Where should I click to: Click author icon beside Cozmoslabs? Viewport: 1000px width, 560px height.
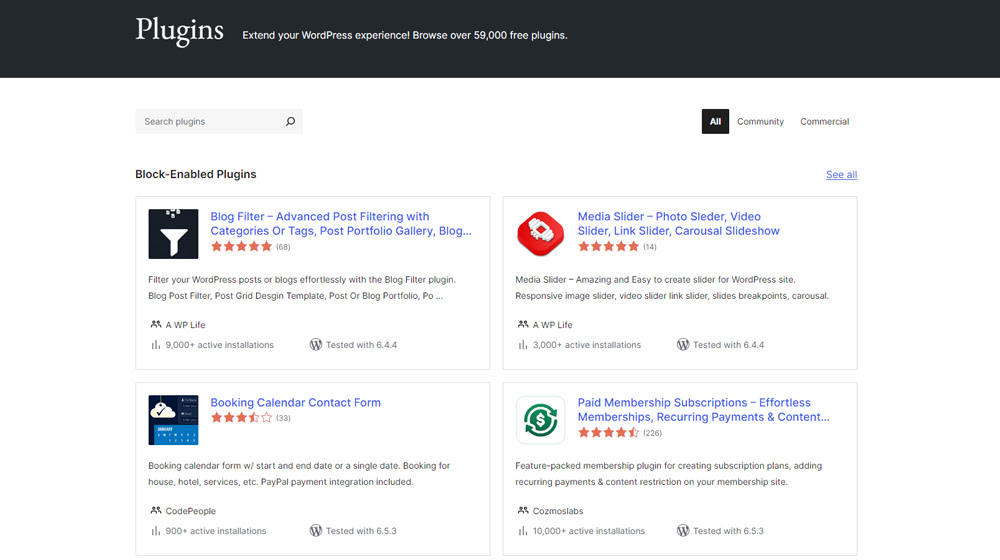[523, 511]
